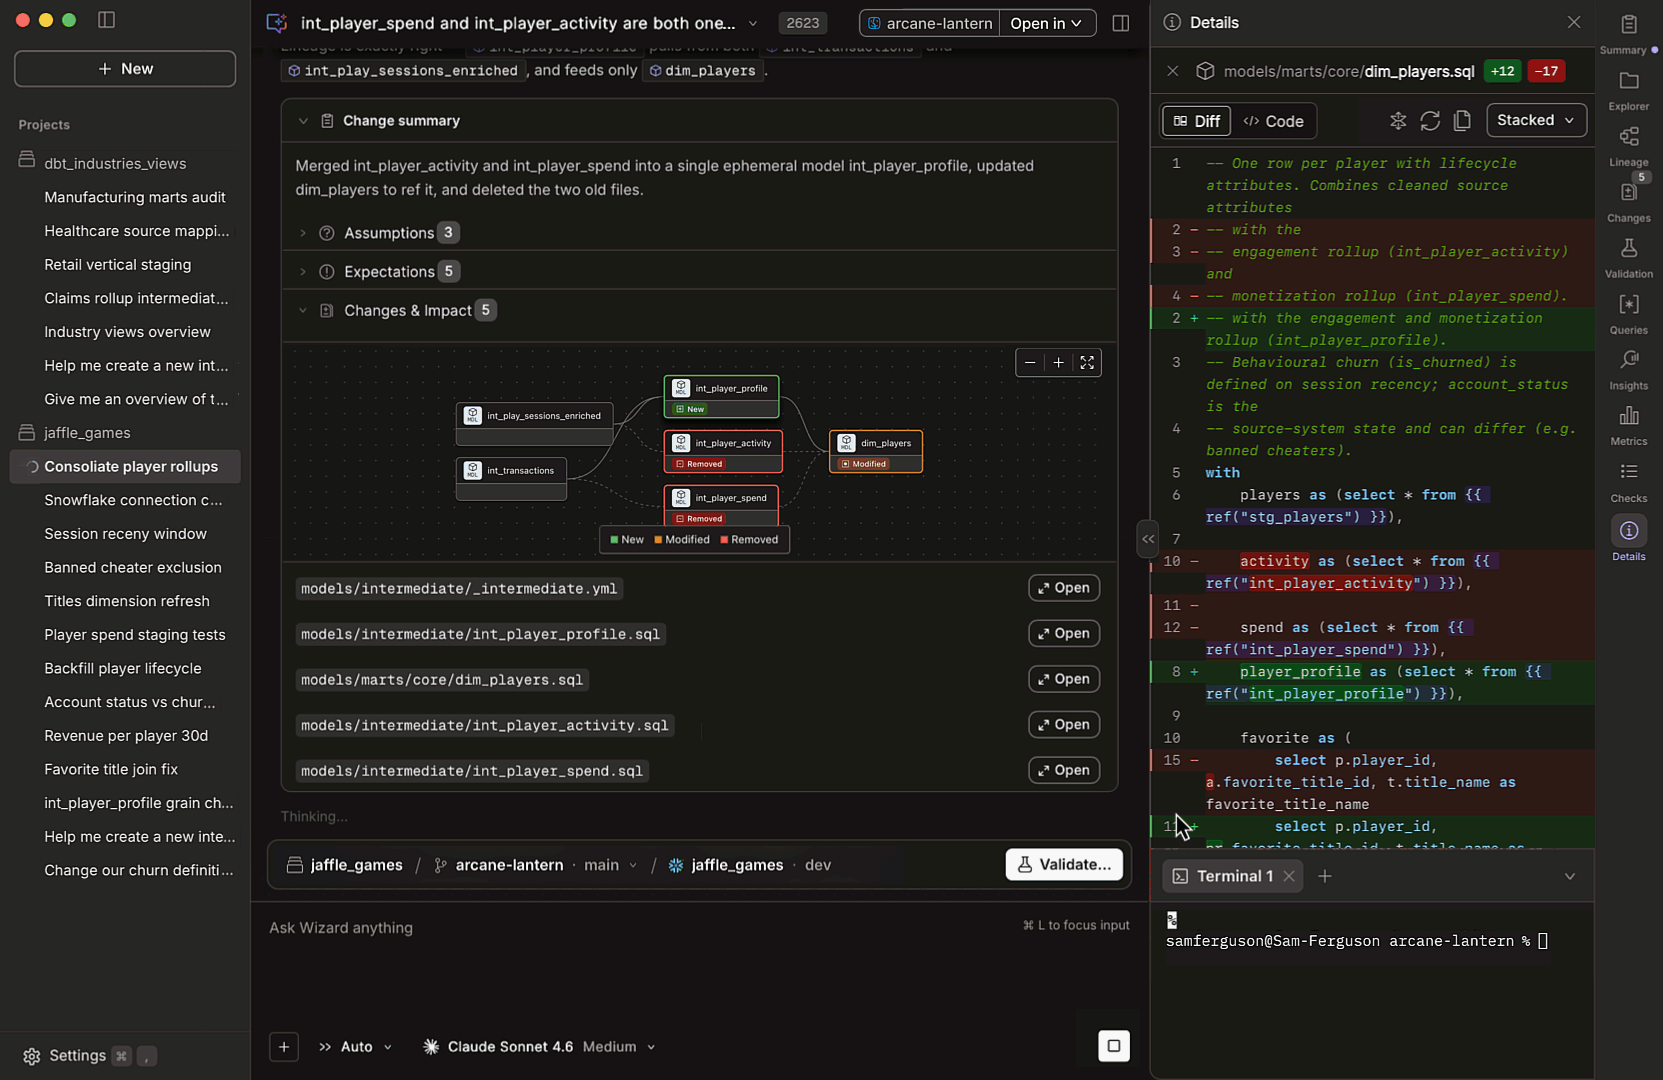Switch to Code view

pyautogui.click(x=1273, y=121)
